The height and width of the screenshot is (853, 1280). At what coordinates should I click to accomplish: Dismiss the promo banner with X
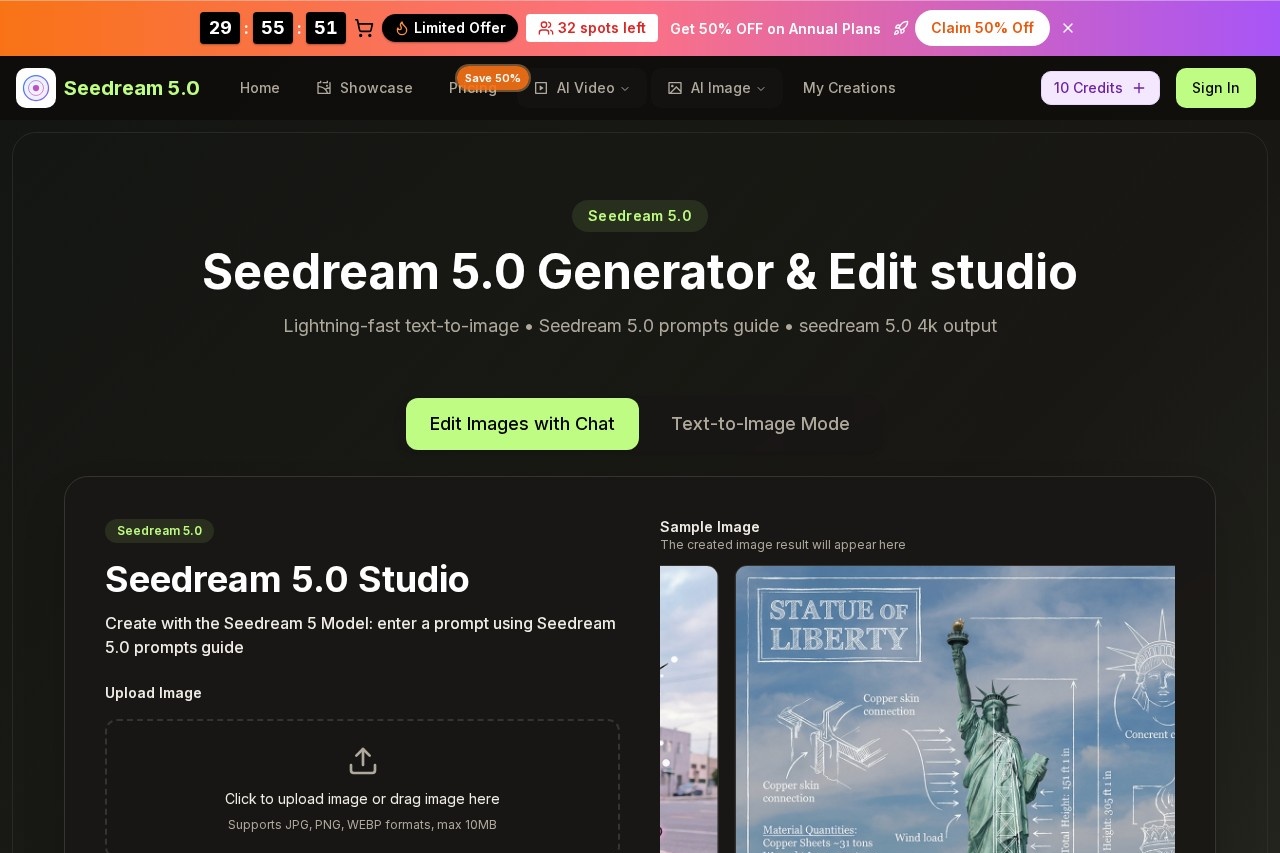[1068, 28]
